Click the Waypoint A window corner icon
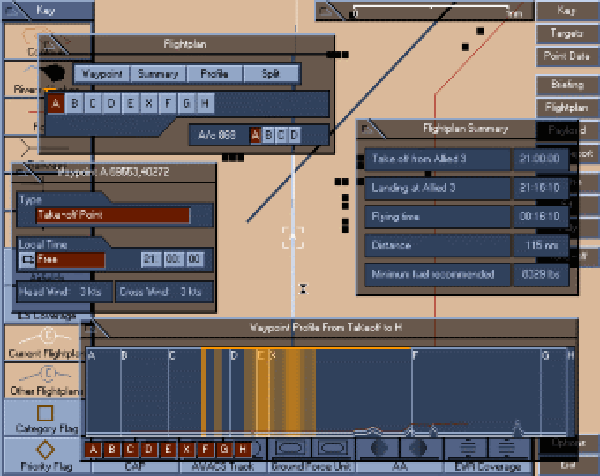 click(x=26, y=172)
